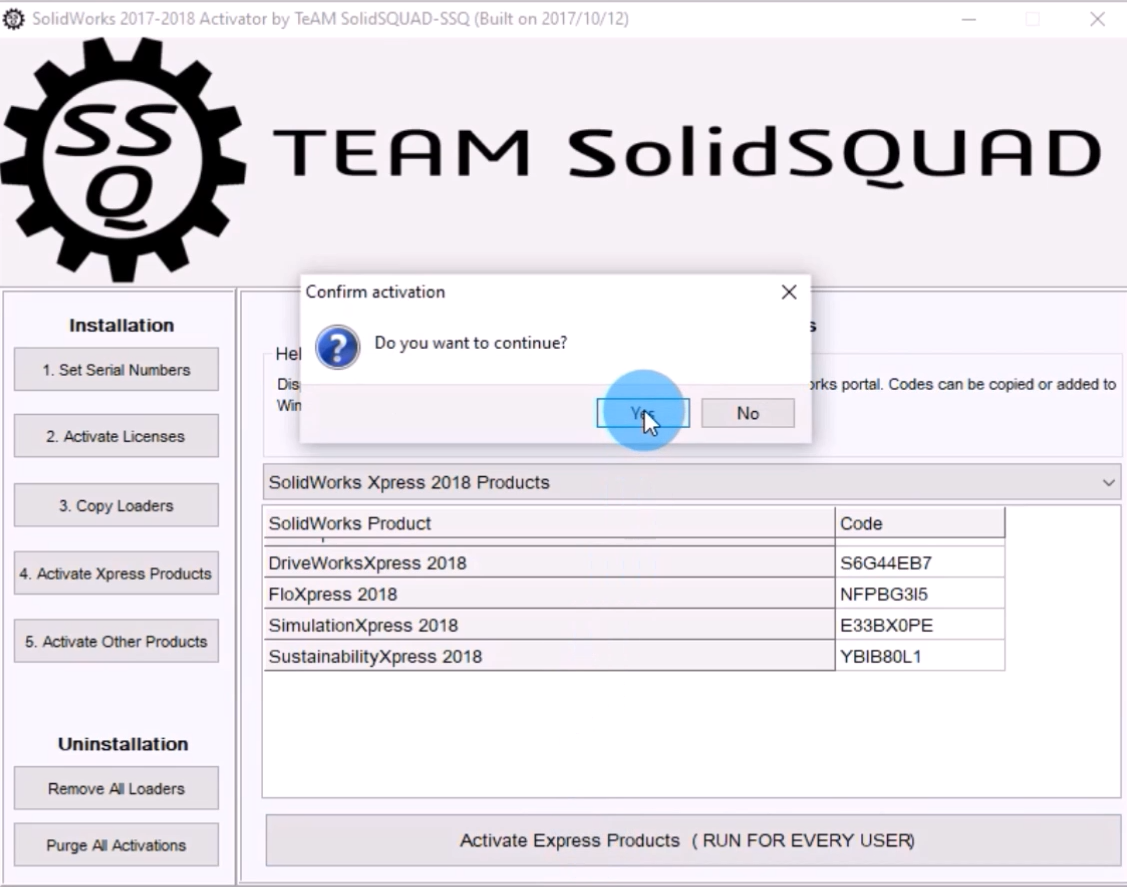The image size is (1127, 887).
Task: Click the SolidWorks Product column header
Action: point(549,523)
